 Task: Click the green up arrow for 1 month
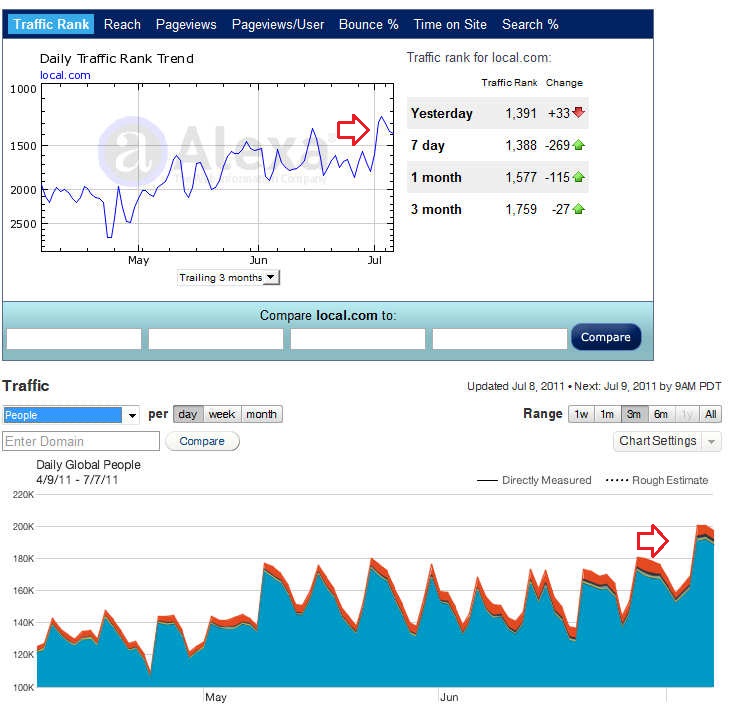click(578, 177)
